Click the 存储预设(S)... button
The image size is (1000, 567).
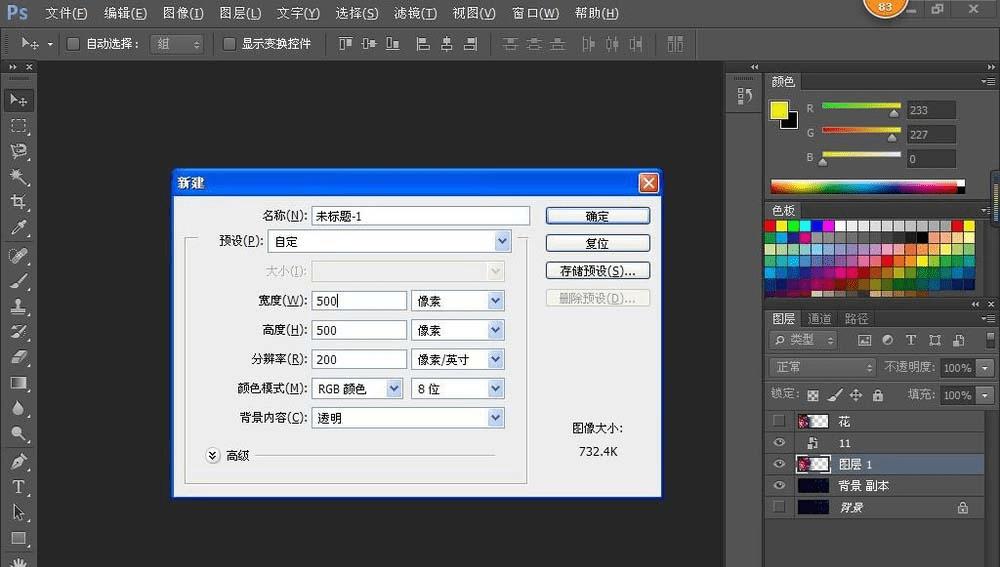597,271
